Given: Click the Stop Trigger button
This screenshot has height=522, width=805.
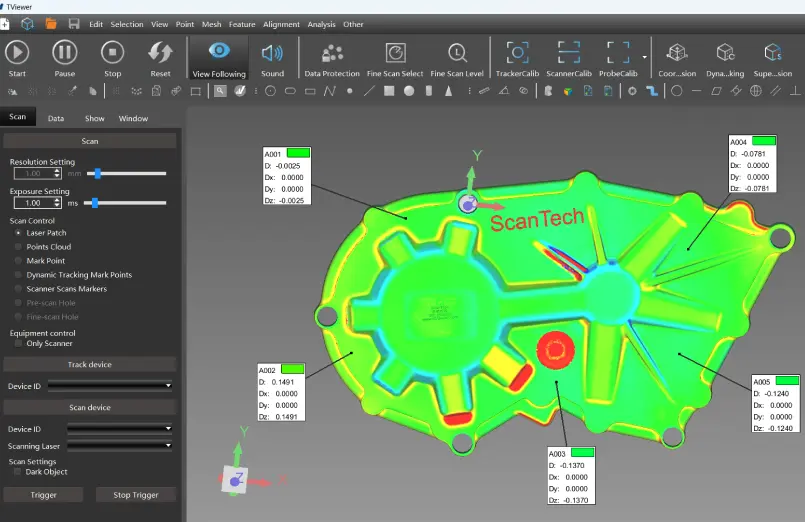Looking at the screenshot, I should coord(136,494).
